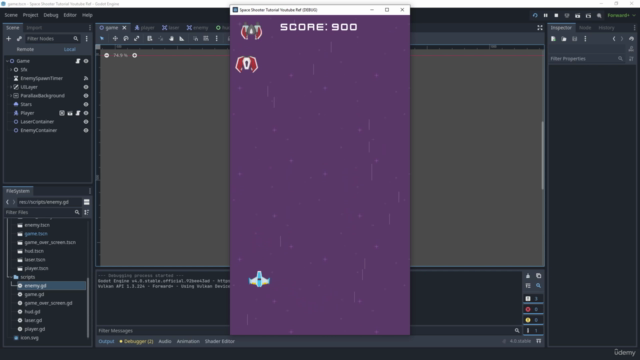Screen dimensions: 640x360
Task: Click the remote debug icon
Action: tap(567, 16)
